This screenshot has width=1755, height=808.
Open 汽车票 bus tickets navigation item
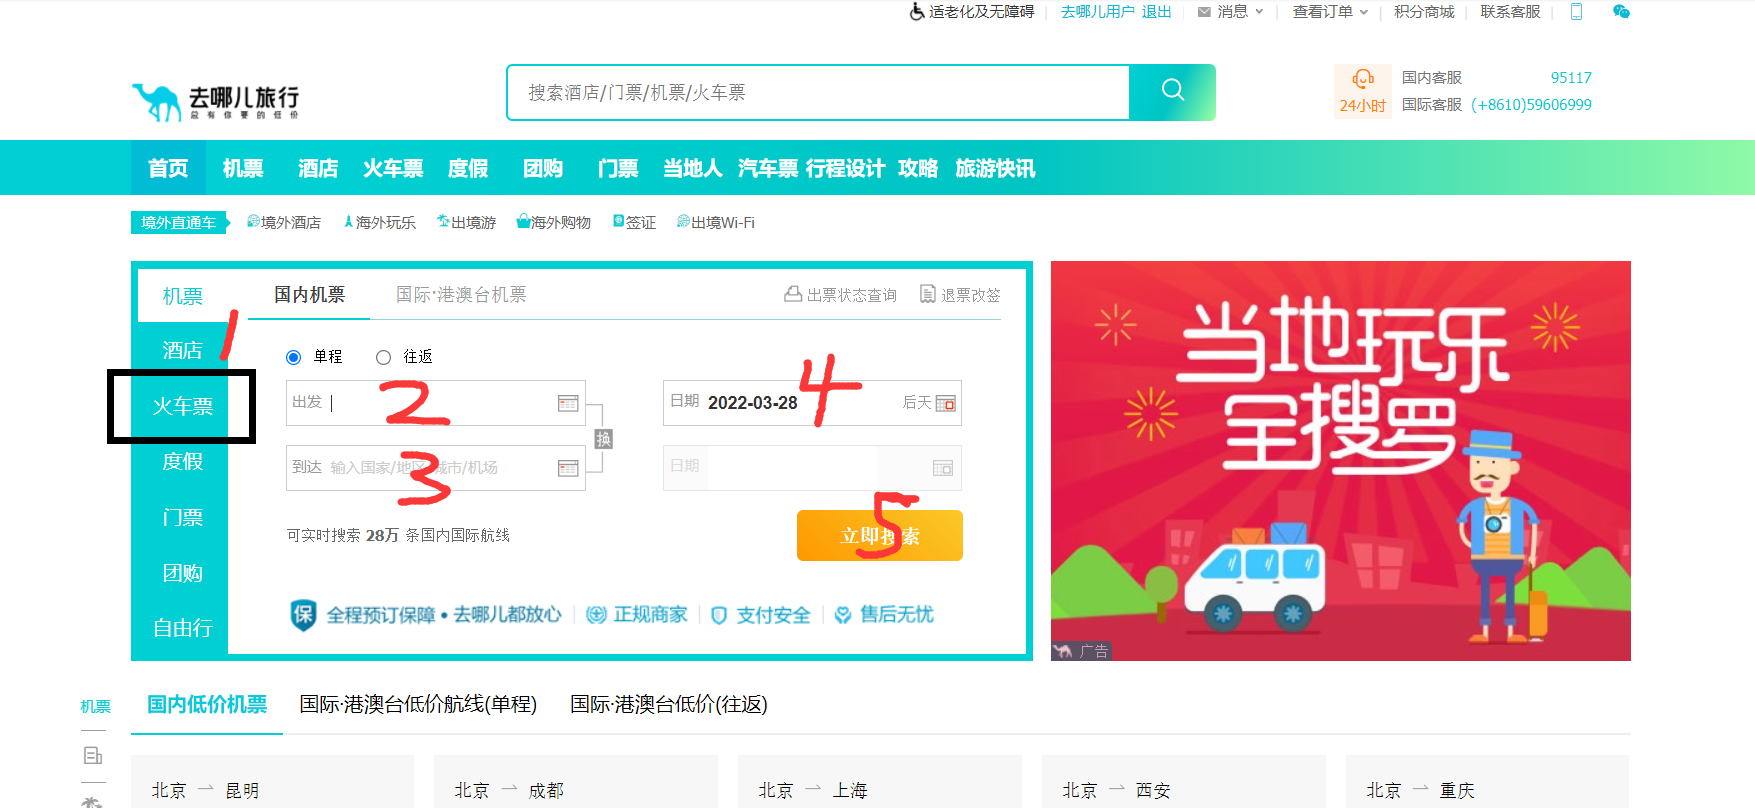pos(767,168)
